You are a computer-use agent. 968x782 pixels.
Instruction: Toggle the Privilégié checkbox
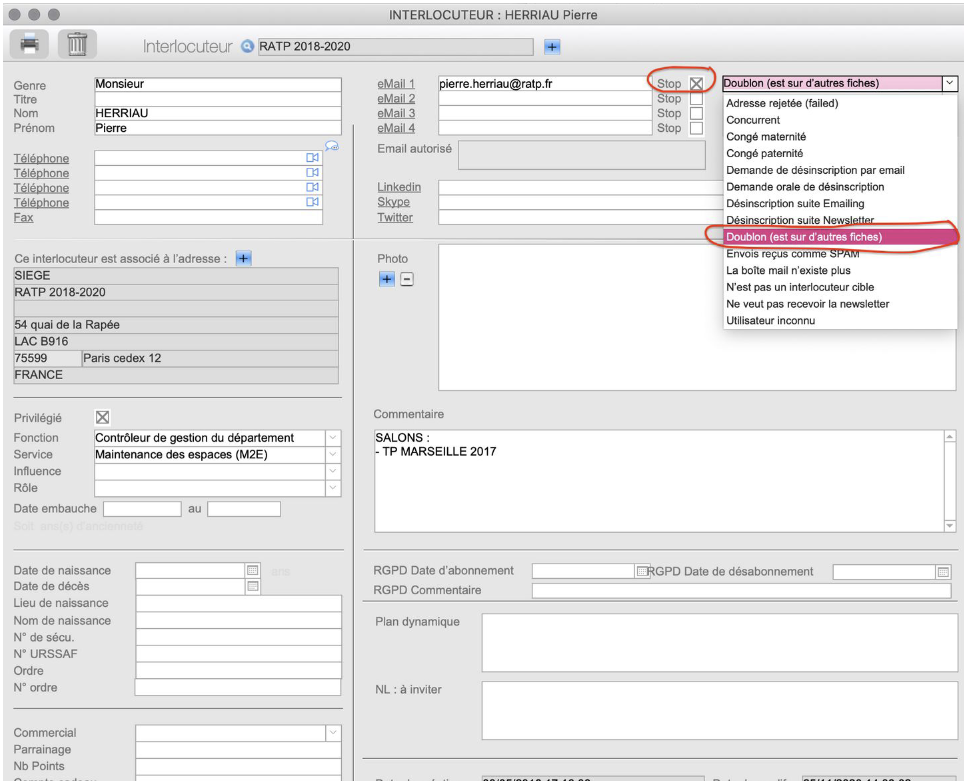(x=101, y=417)
